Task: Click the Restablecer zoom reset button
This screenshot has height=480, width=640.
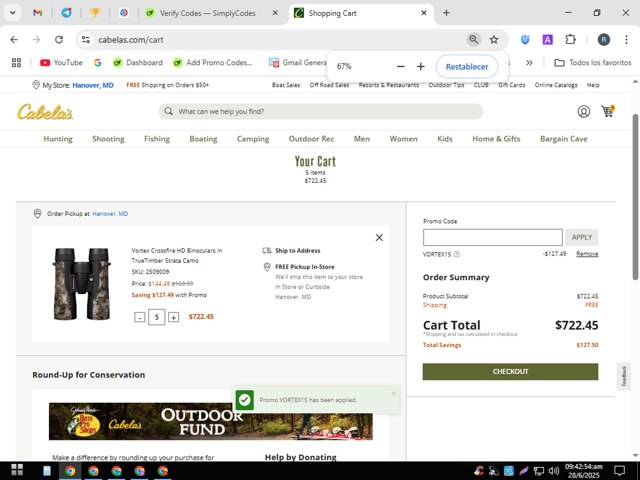Action: (467, 67)
